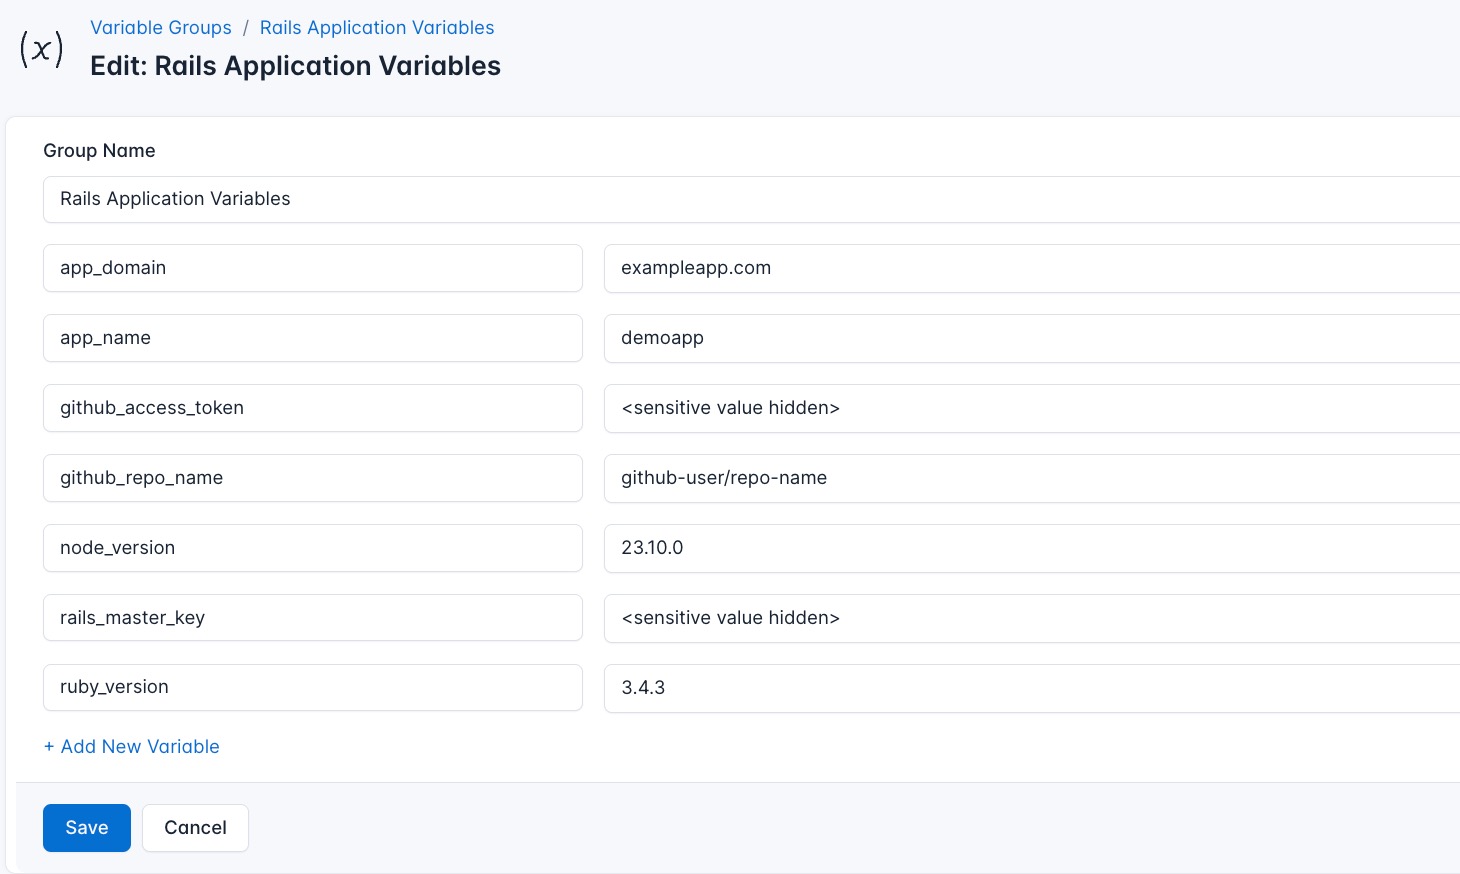Open the Variable Groups breadcrumb link
1460x874 pixels.
[160, 27]
